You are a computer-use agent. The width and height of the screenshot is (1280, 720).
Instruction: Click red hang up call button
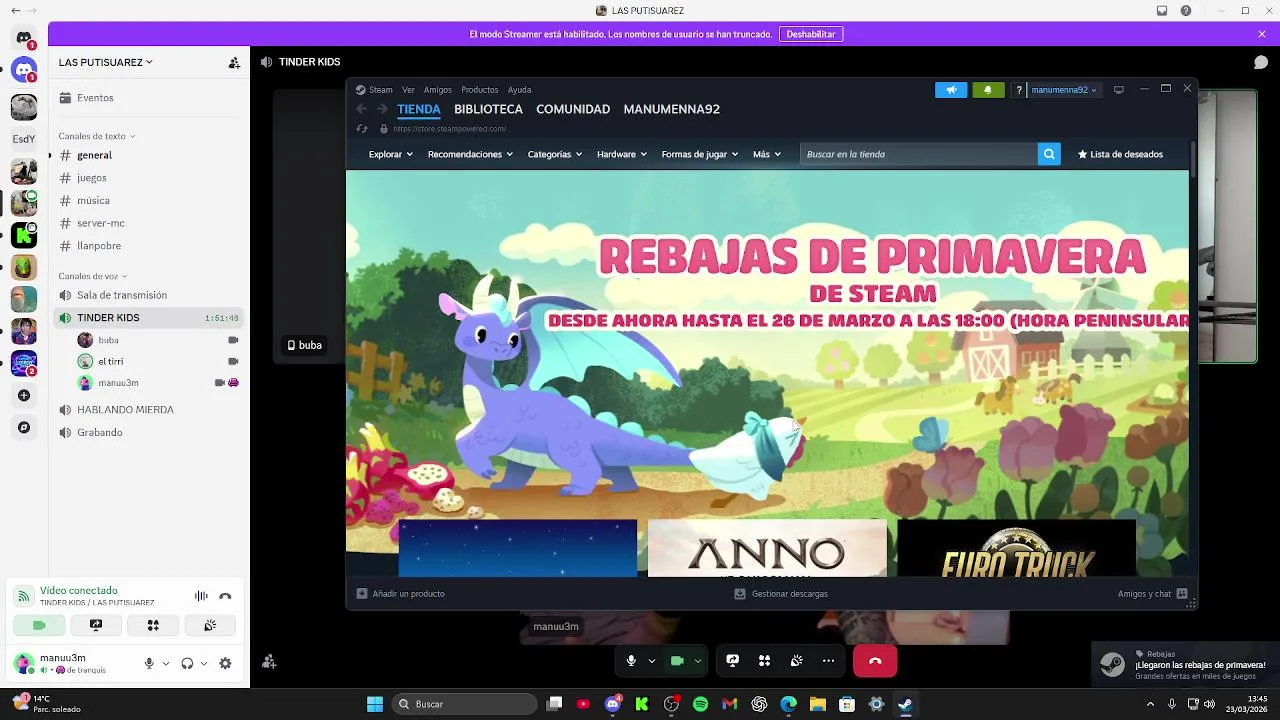coord(875,661)
